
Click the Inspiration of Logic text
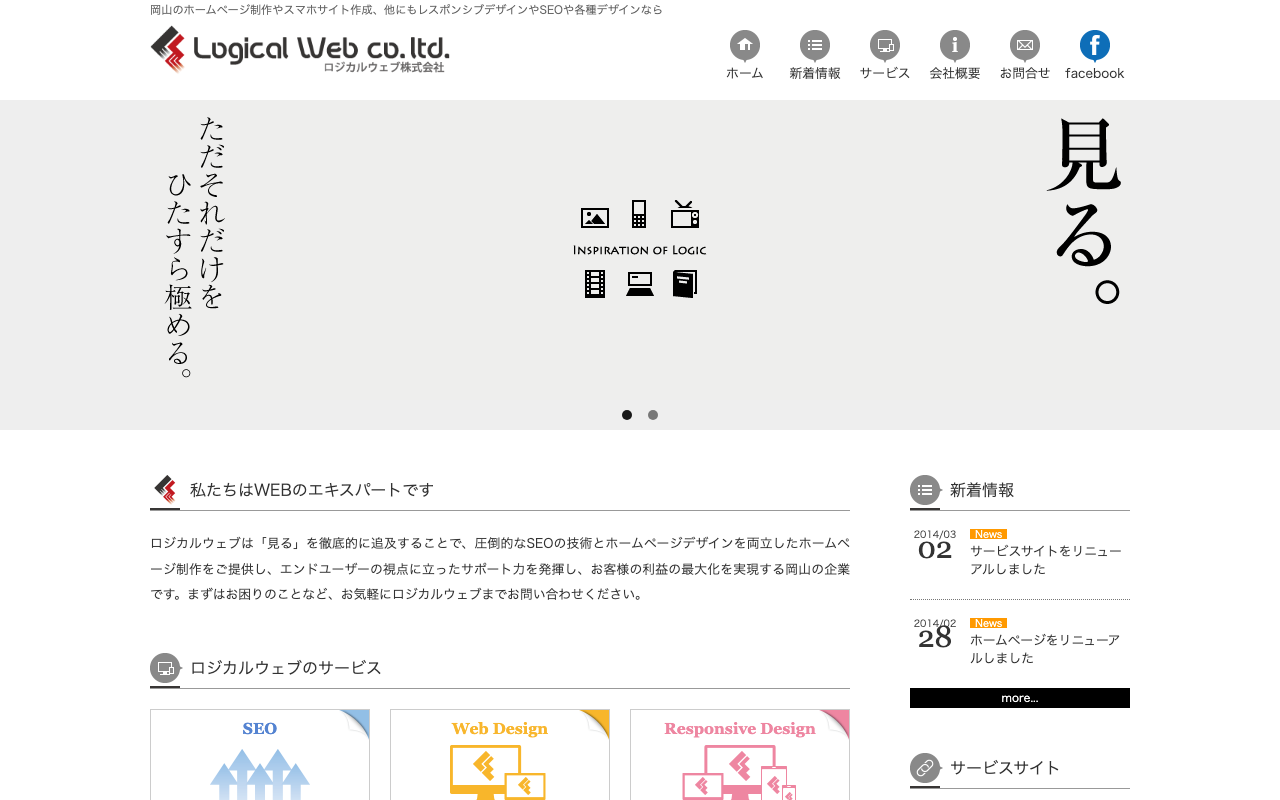[x=640, y=250]
